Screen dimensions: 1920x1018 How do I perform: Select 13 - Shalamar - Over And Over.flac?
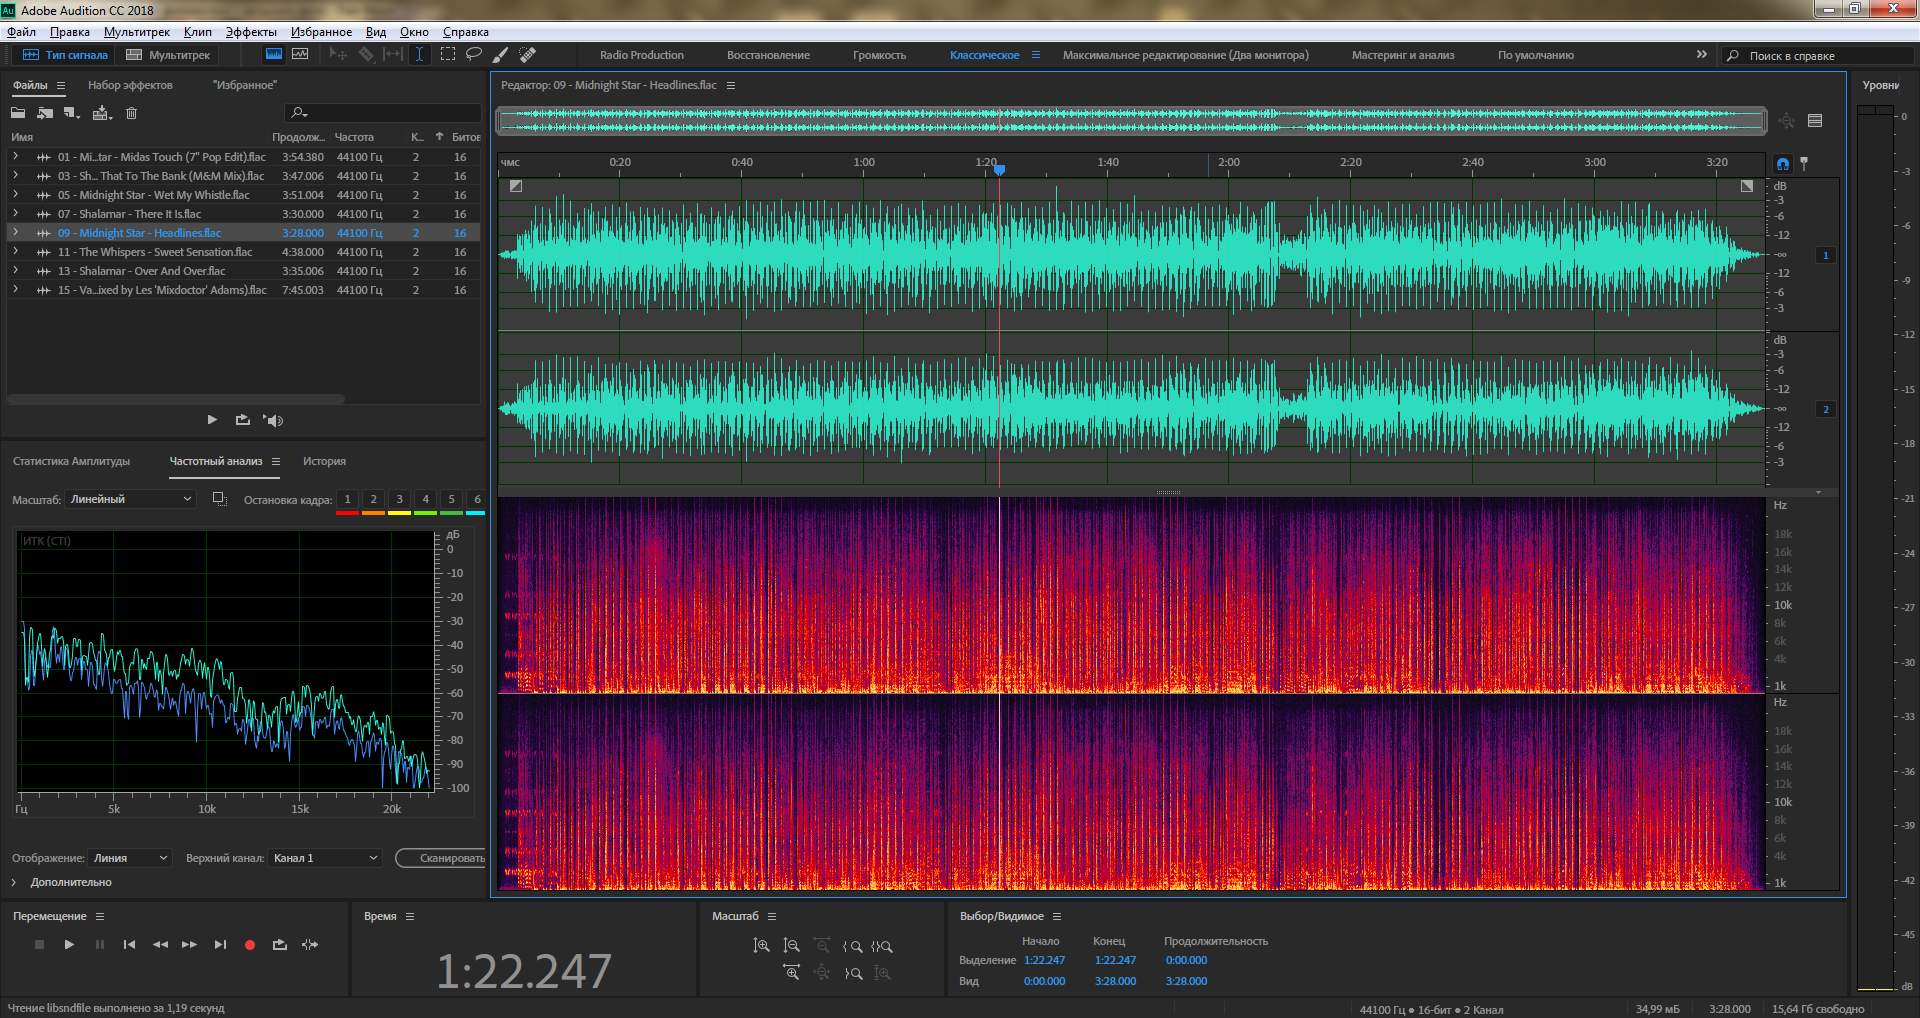click(x=243, y=271)
